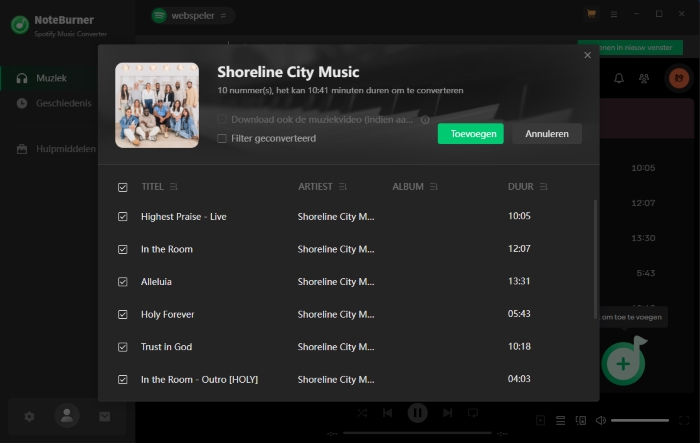Open the Hulpmiddelen sidebar section
The width and height of the screenshot is (700, 443).
tap(56, 149)
